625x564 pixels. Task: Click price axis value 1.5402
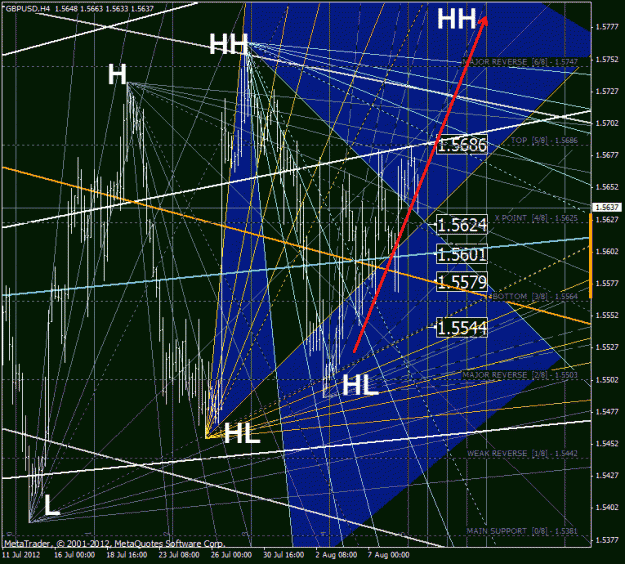click(x=607, y=507)
